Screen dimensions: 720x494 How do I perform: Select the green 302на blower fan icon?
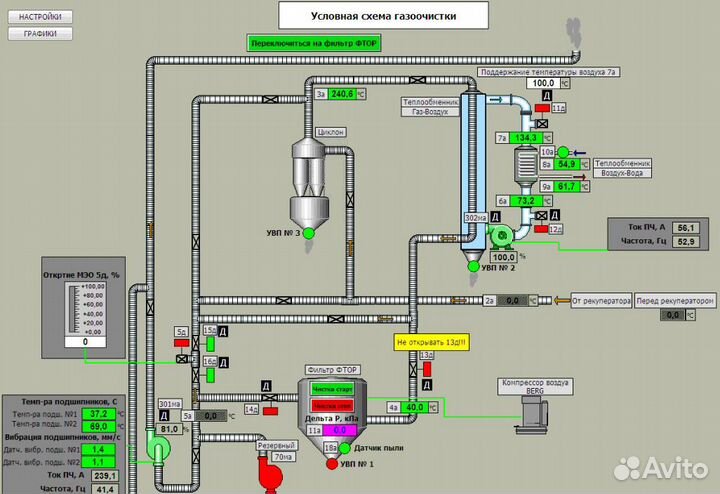498,234
